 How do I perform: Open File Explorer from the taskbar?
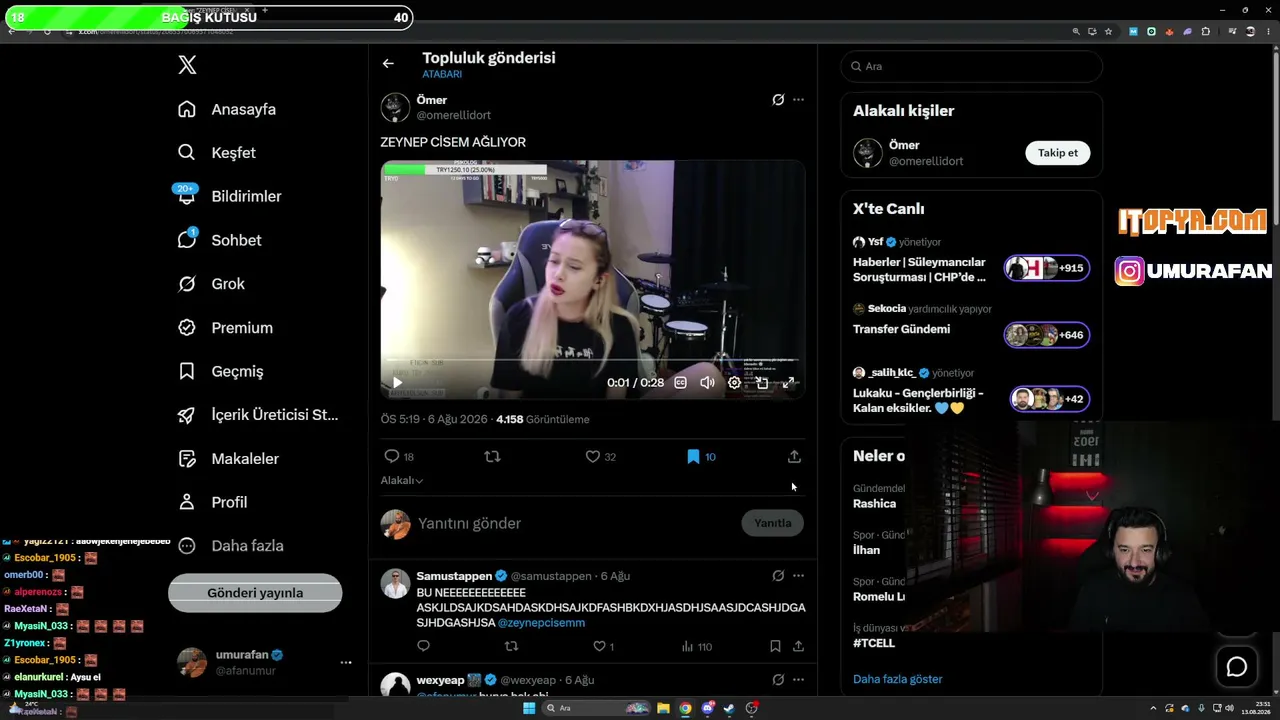[663, 708]
